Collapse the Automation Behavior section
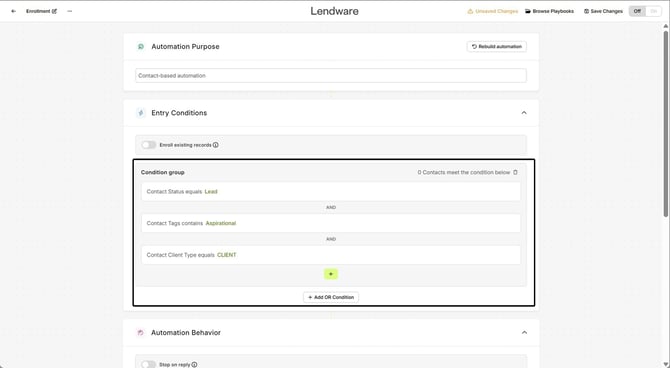The image size is (670, 368). (x=524, y=333)
